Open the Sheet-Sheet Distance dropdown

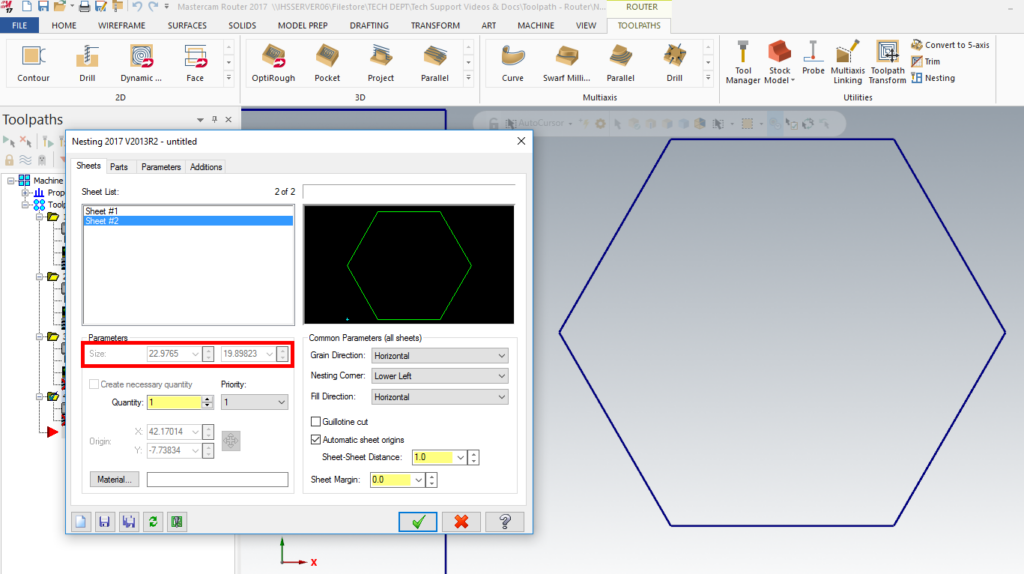(460, 457)
